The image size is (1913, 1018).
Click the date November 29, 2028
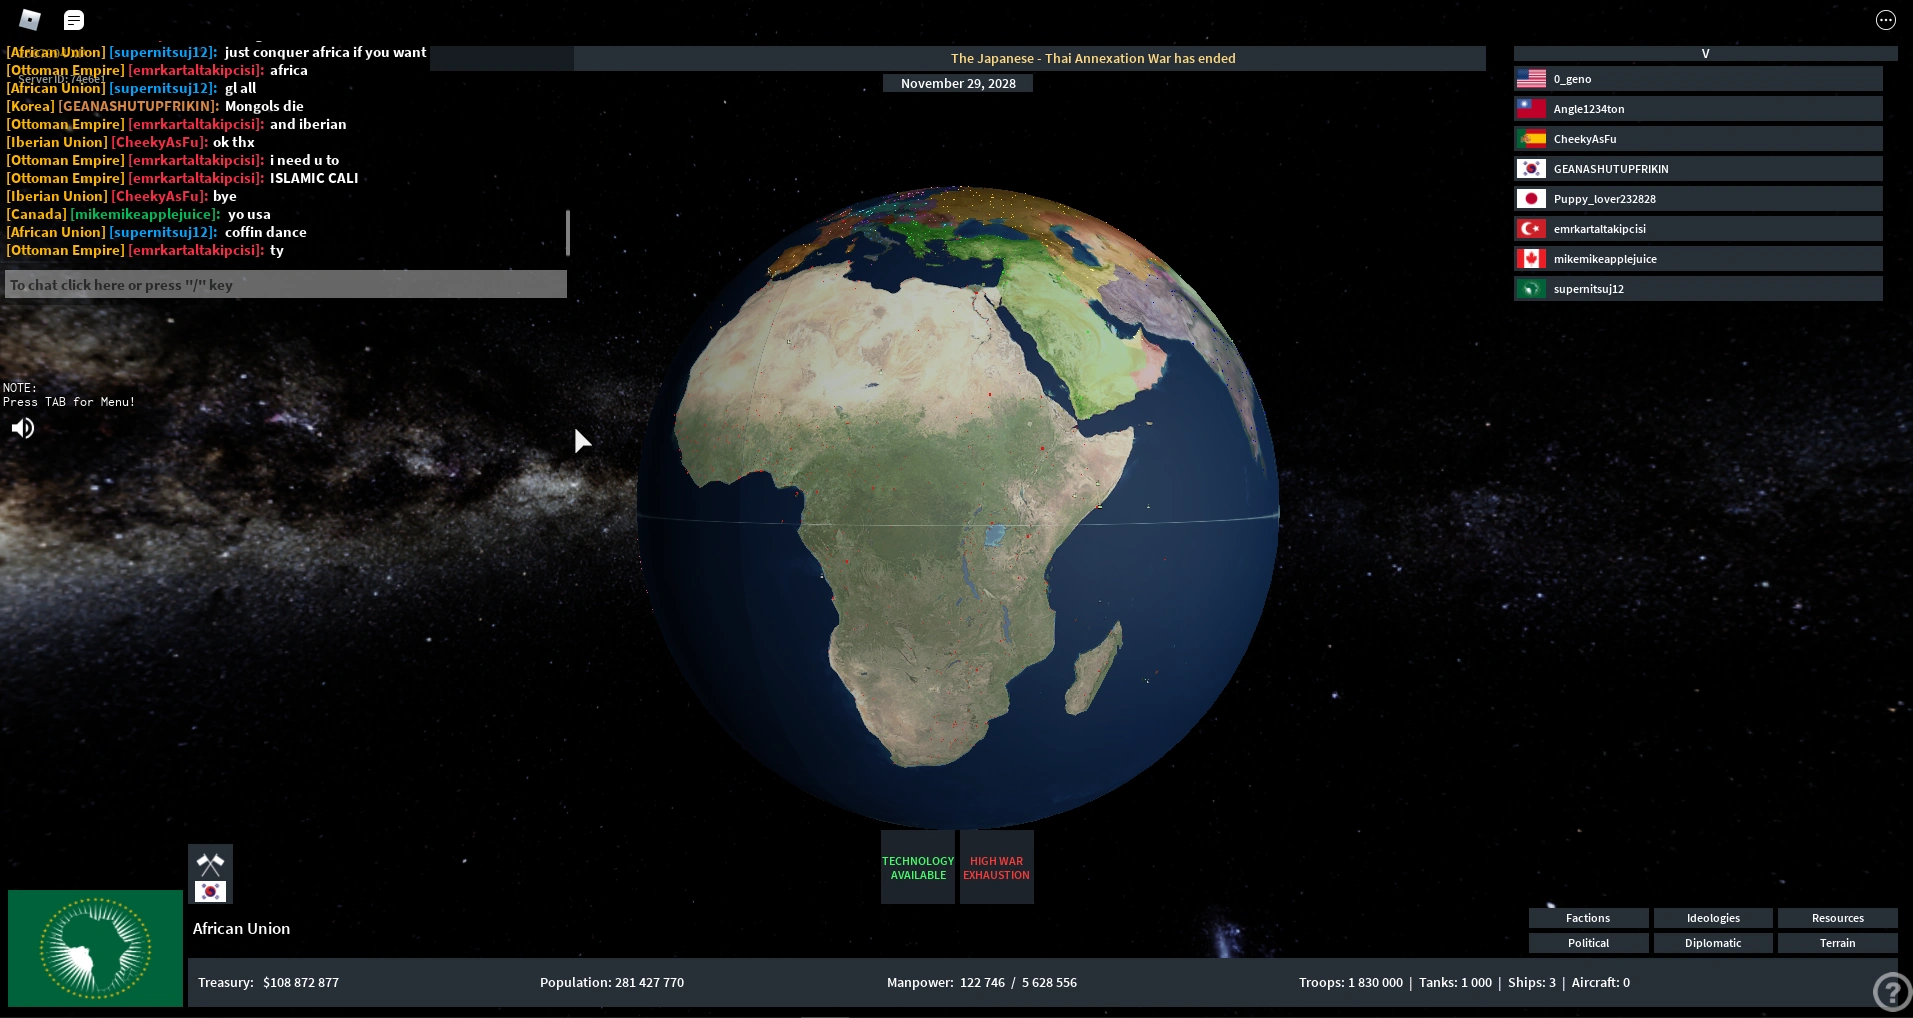click(958, 83)
